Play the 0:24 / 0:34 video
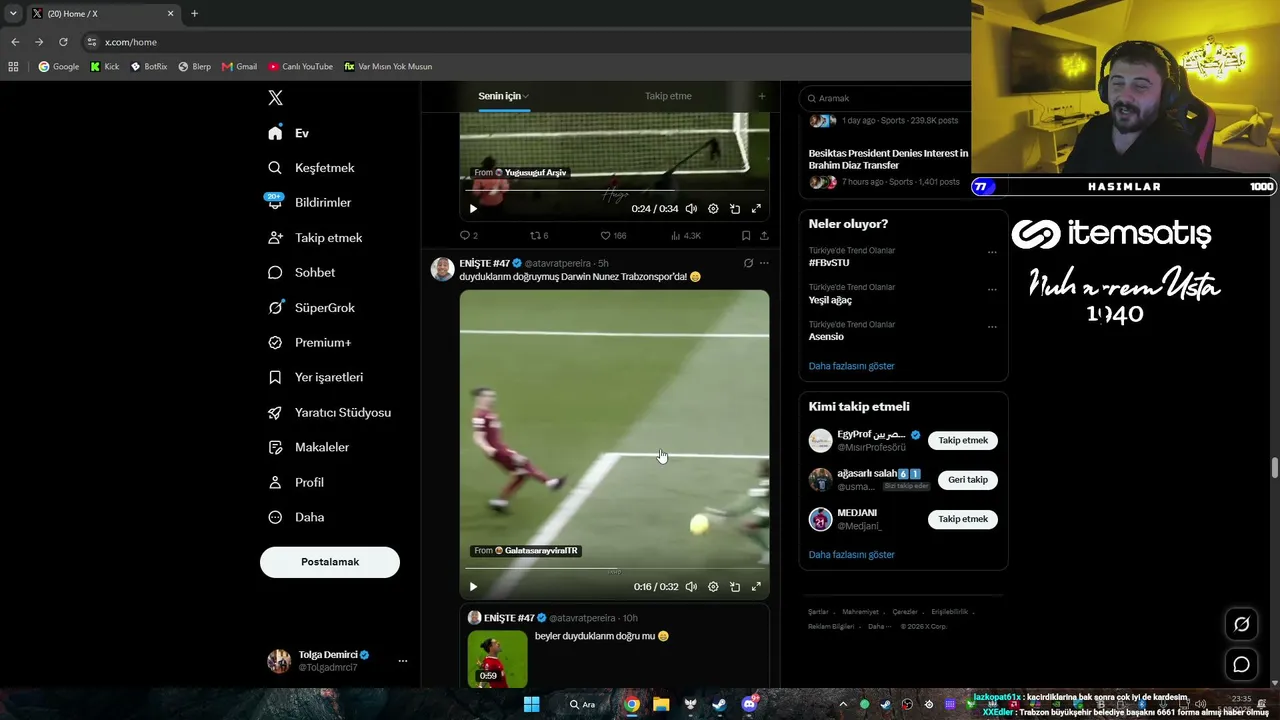The height and width of the screenshot is (720, 1280). click(473, 209)
